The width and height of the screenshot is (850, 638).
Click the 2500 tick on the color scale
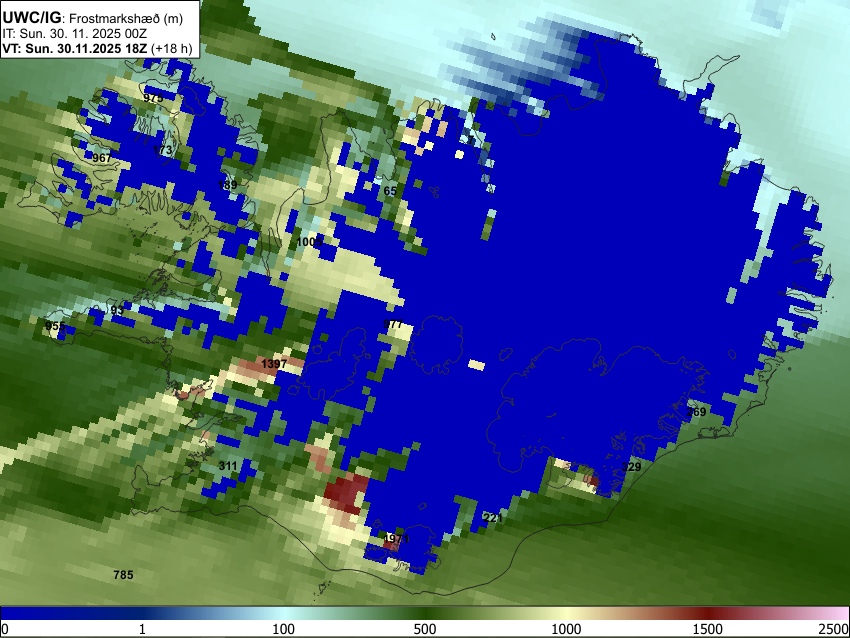click(834, 629)
